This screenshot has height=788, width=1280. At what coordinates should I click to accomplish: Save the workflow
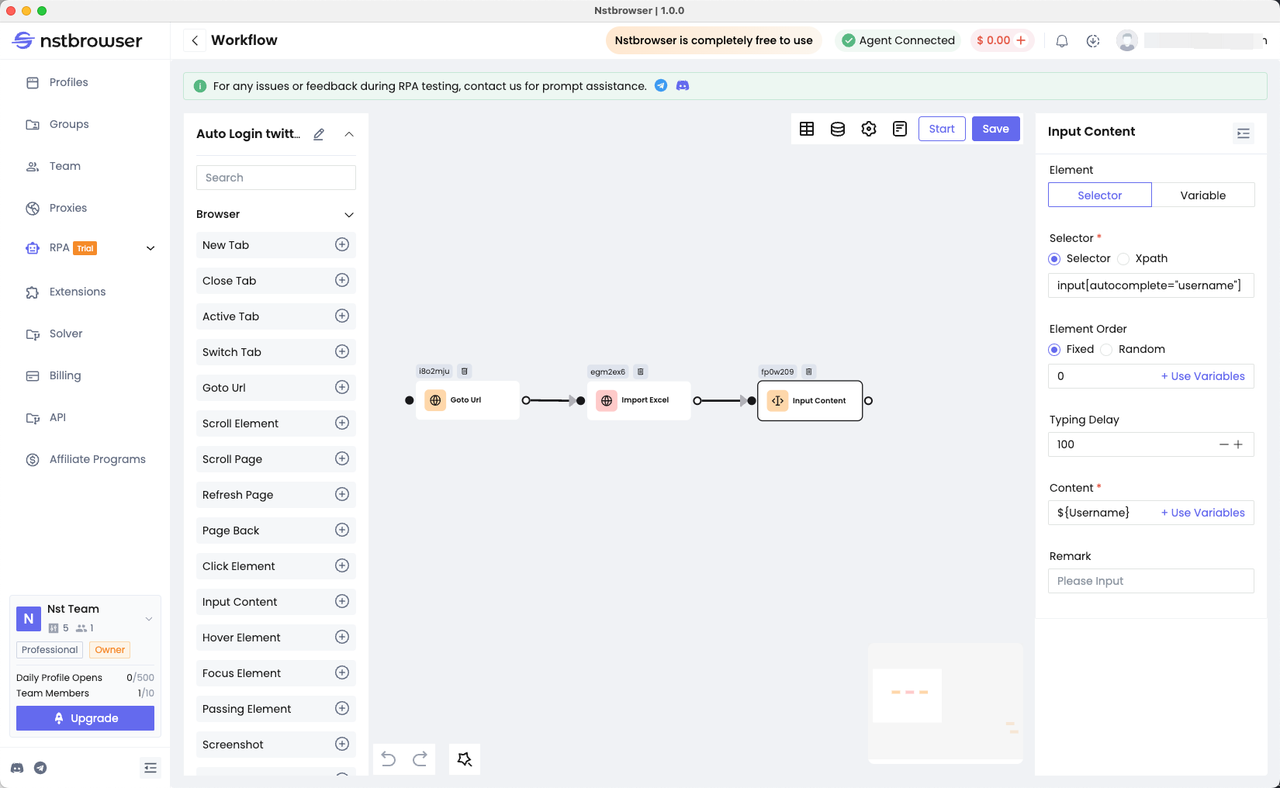click(995, 129)
